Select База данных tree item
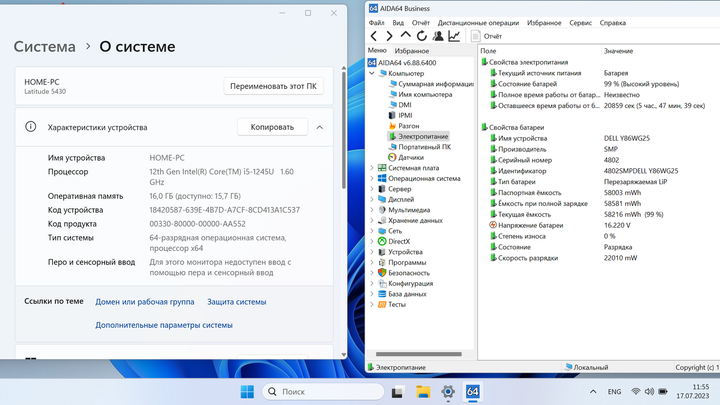 [x=402, y=294]
